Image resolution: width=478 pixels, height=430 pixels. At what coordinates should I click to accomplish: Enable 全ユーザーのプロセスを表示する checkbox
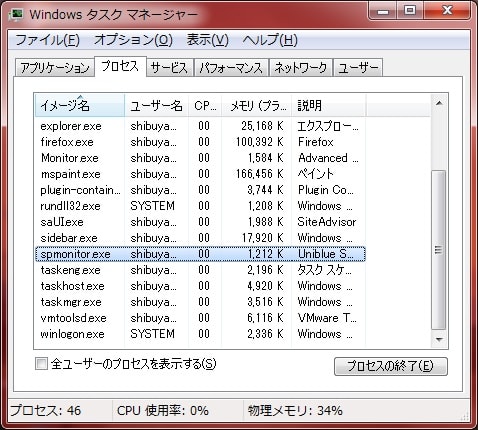coord(41,363)
